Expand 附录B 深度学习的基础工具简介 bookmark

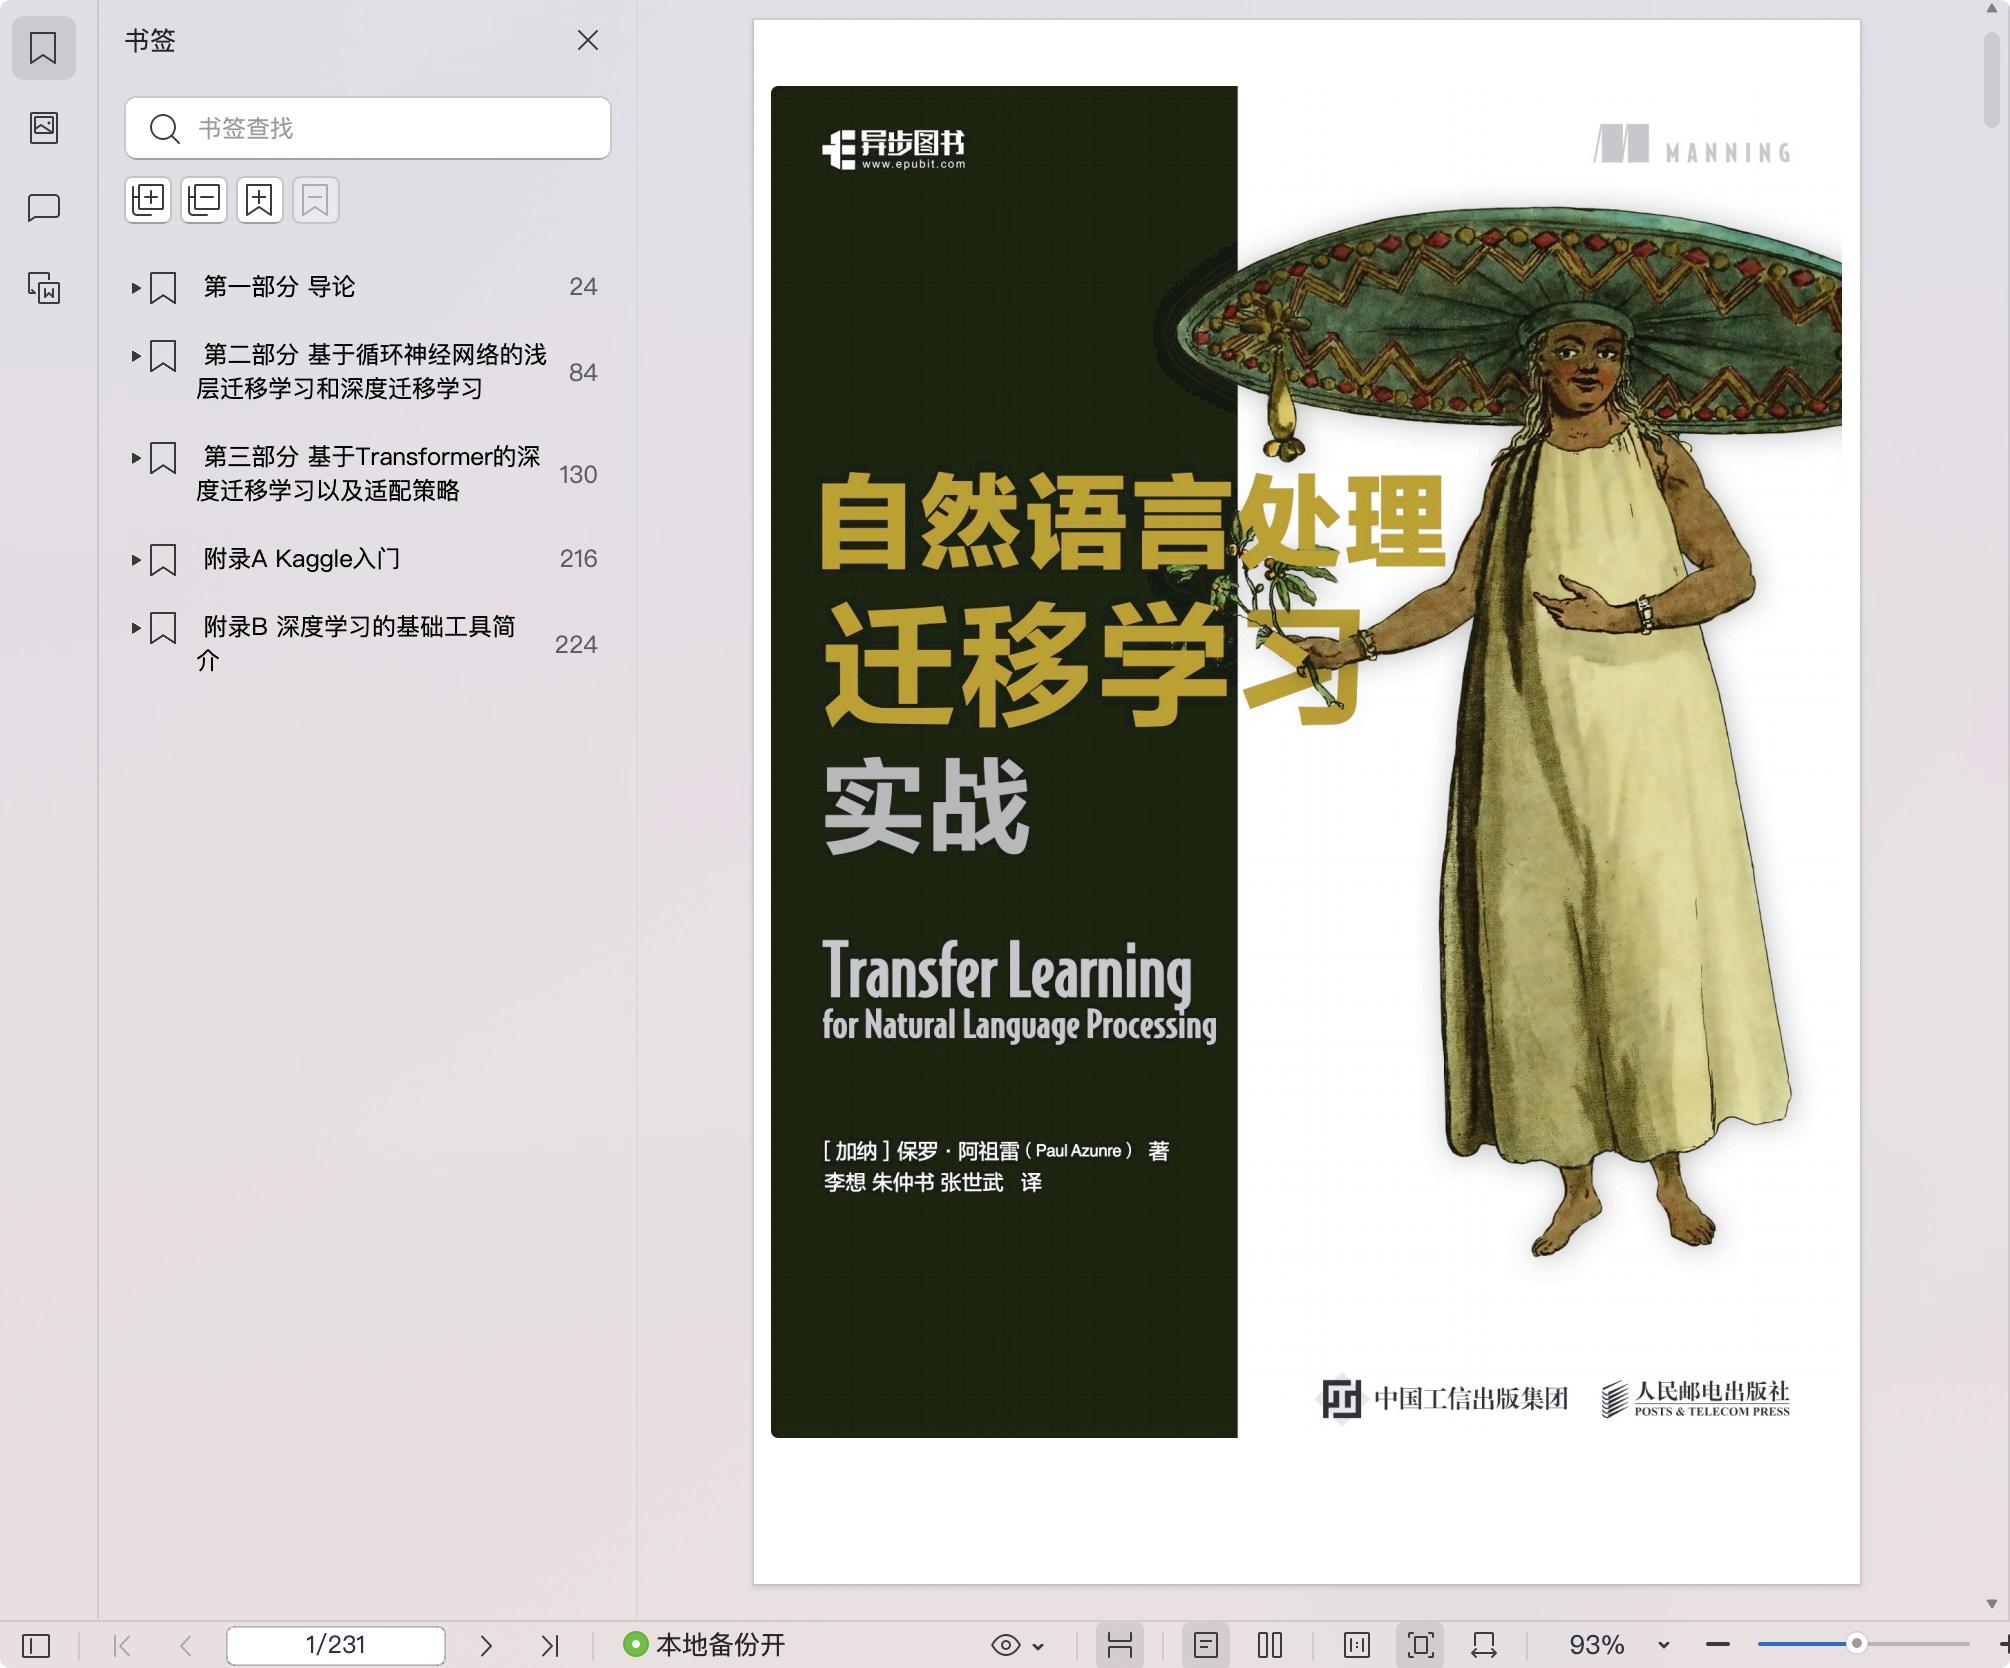136,628
